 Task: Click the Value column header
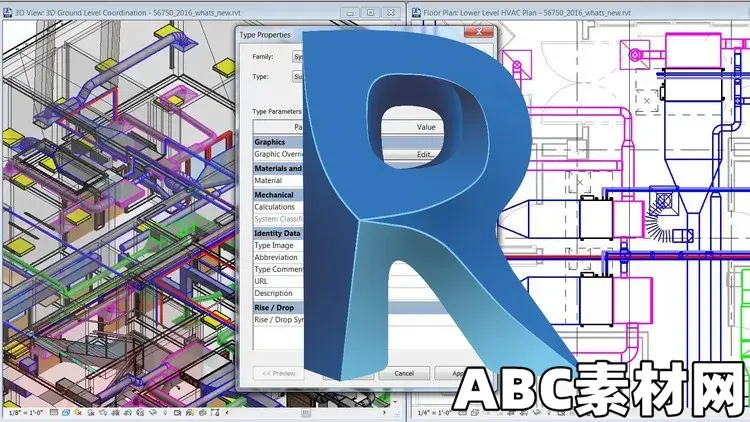coord(426,127)
